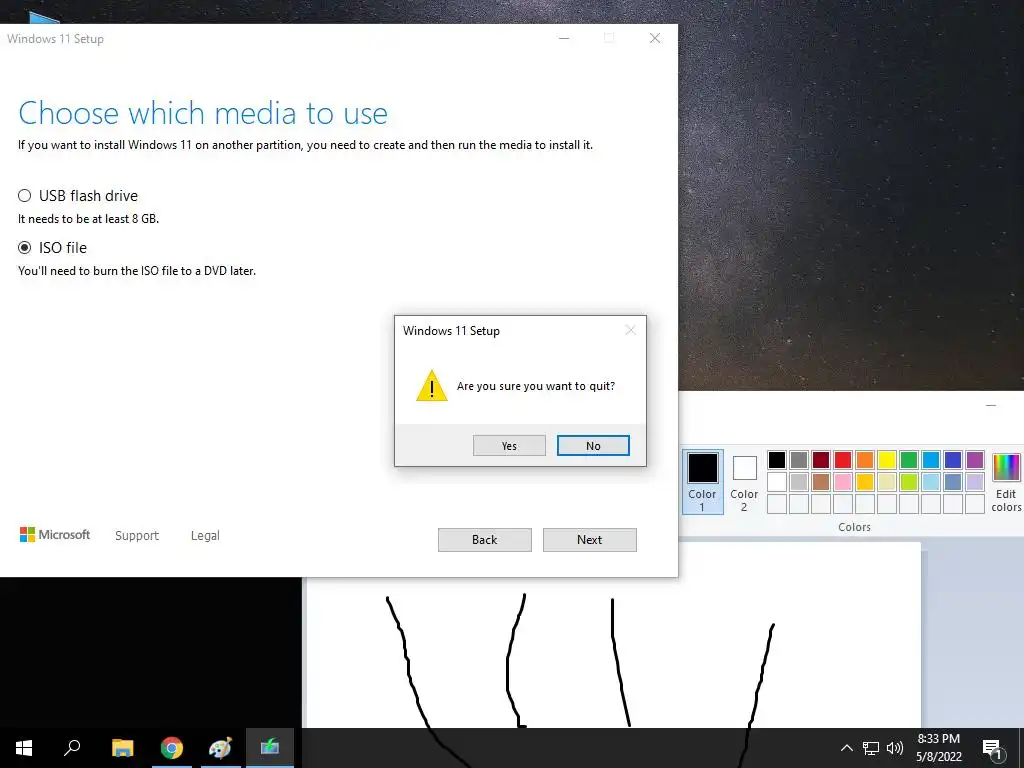Click the Back button in Setup
The height and width of the screenshot is (768, 1024).
click(485, 539)
